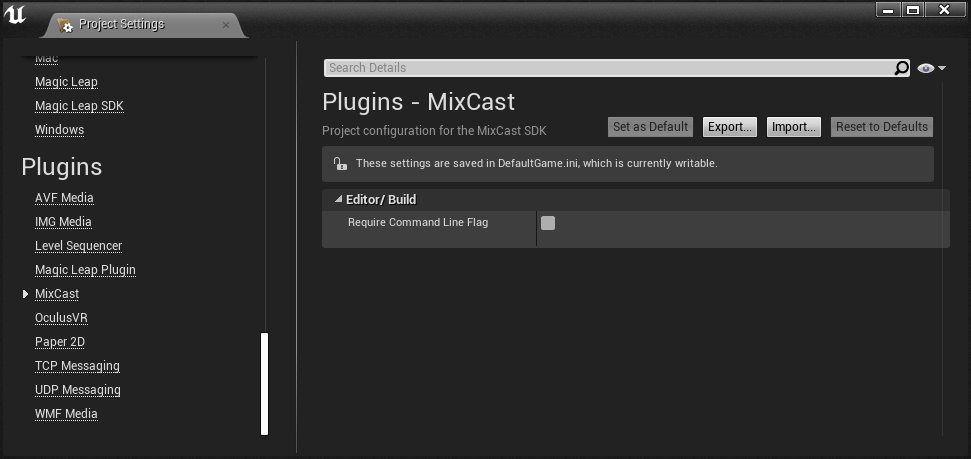The image size is (971, 459).
Task: Collapse the Editor/ Build section
Action: pyautogui.click(x=338, y=199)
